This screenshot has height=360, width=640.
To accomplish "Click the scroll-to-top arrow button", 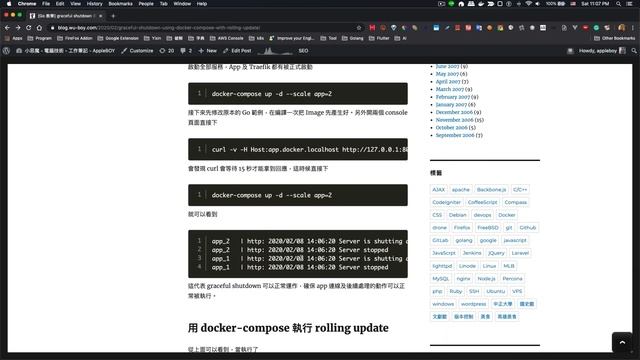I will pyautogui.click(x=622, y=342).
